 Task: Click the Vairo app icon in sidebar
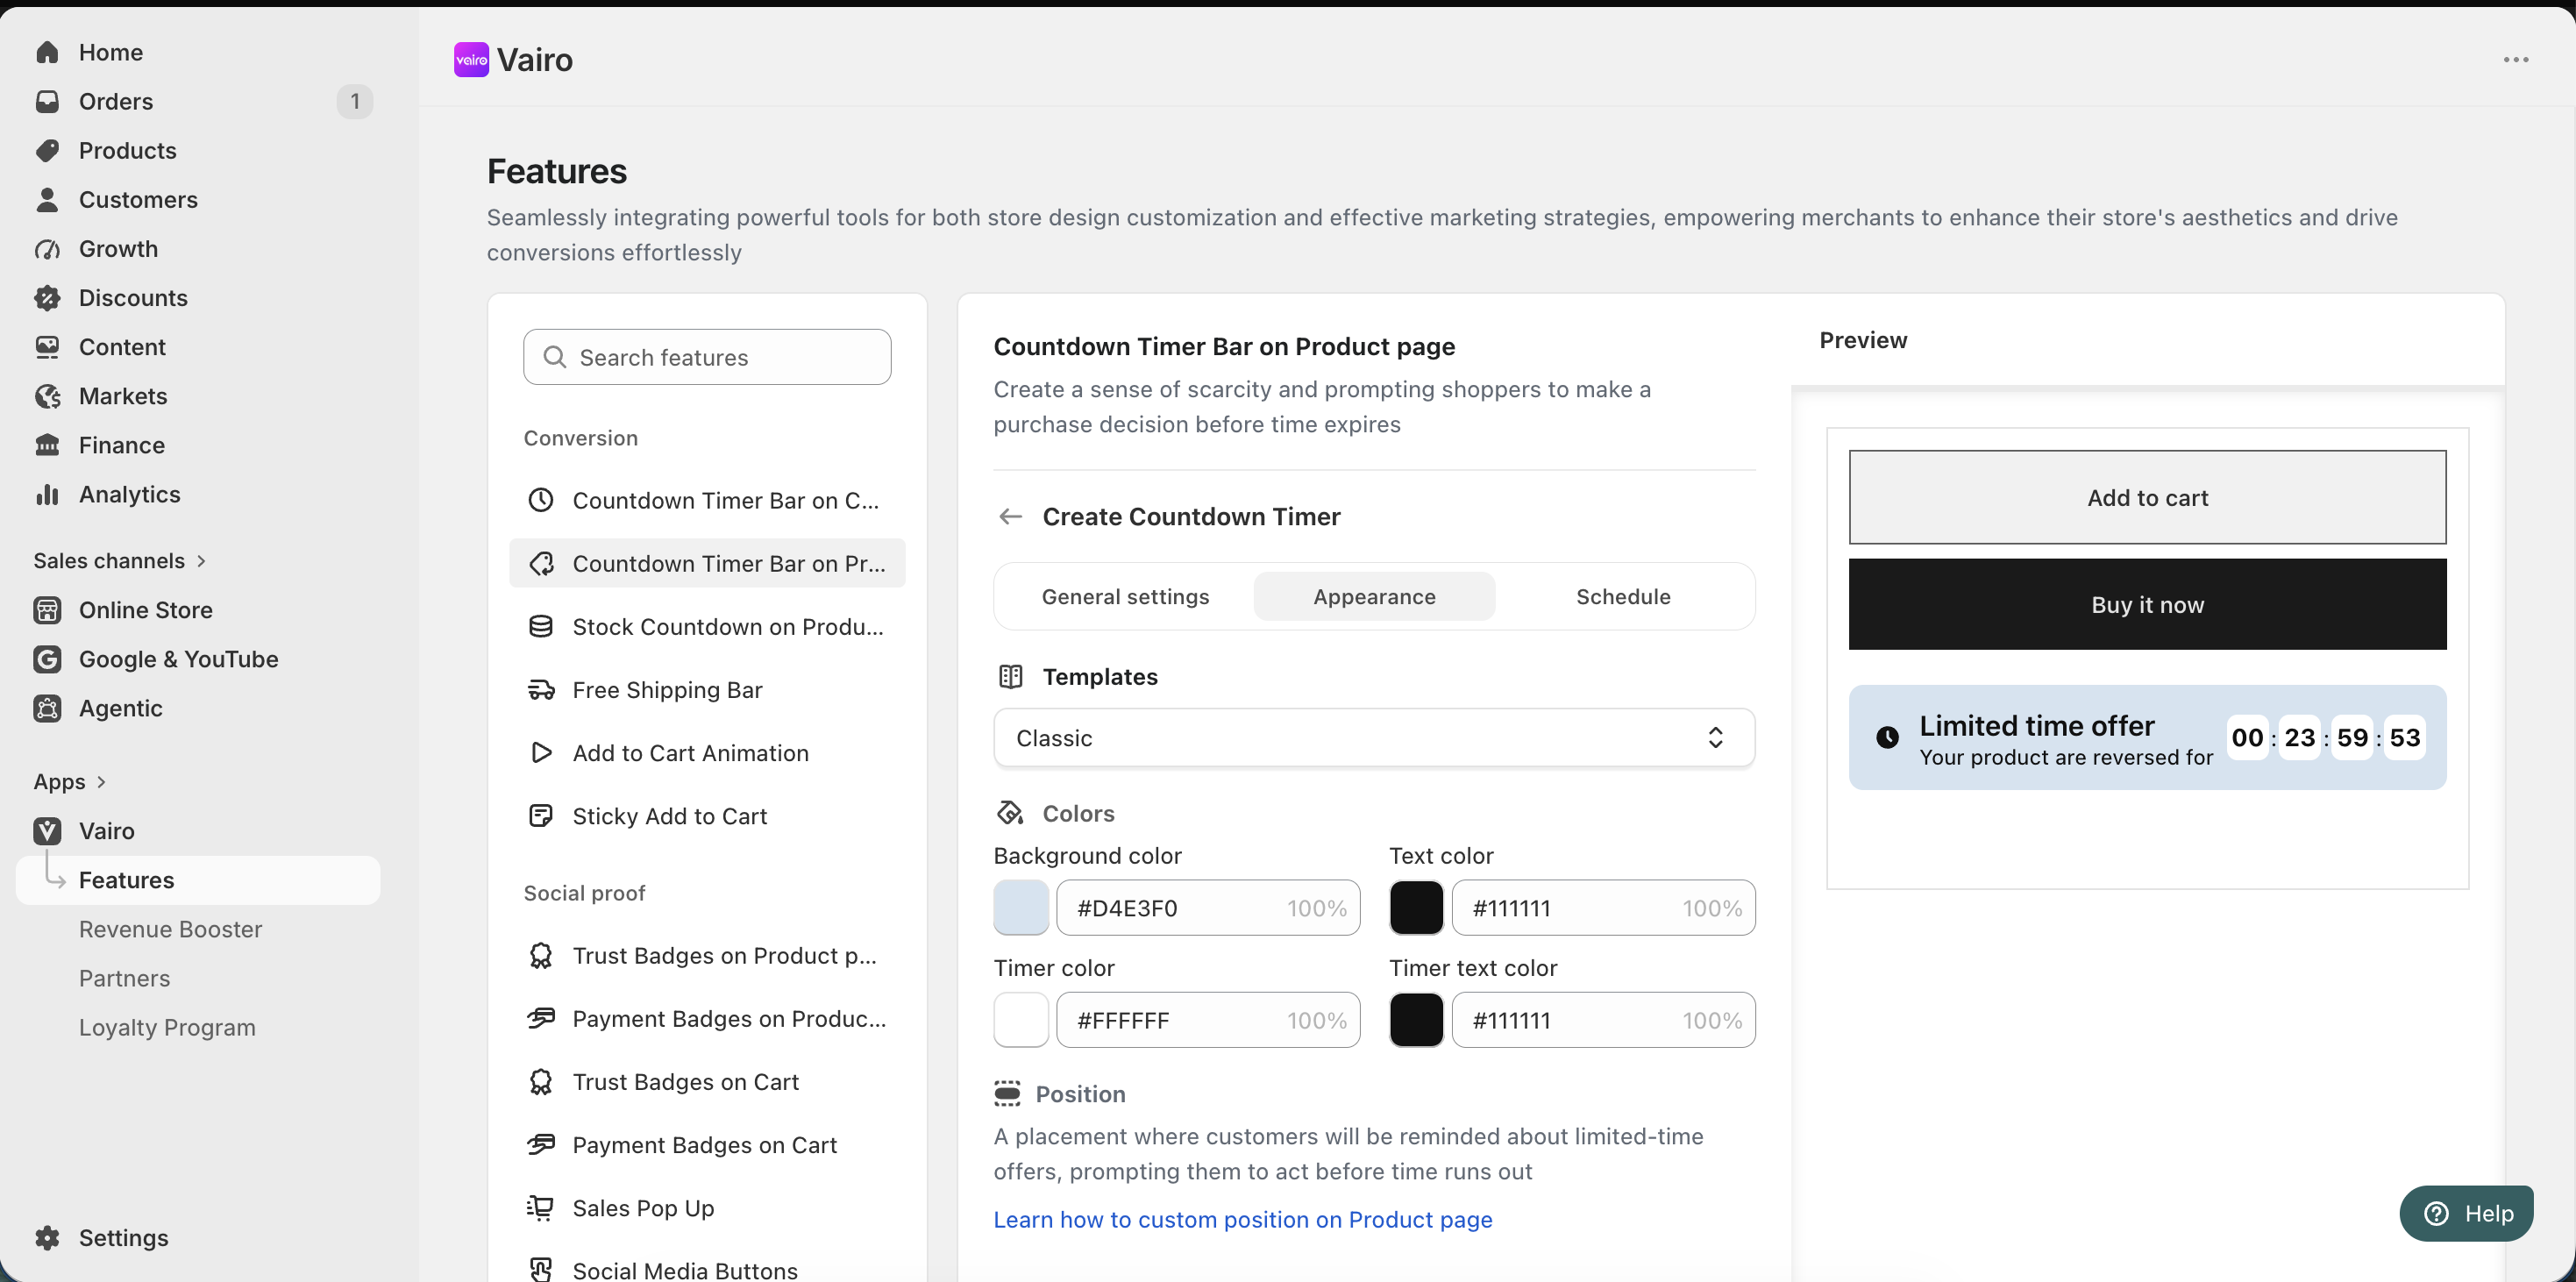pos(47,830)
